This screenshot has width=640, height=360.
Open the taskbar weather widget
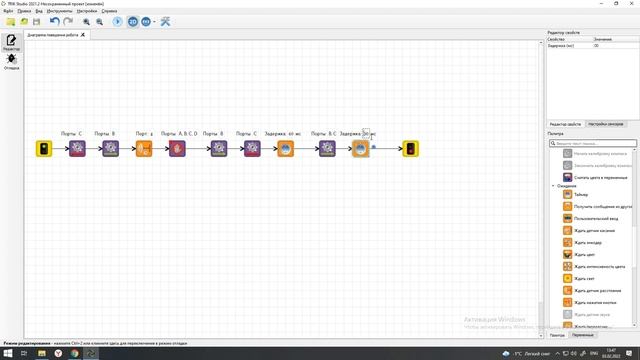[x=526, y=353]
